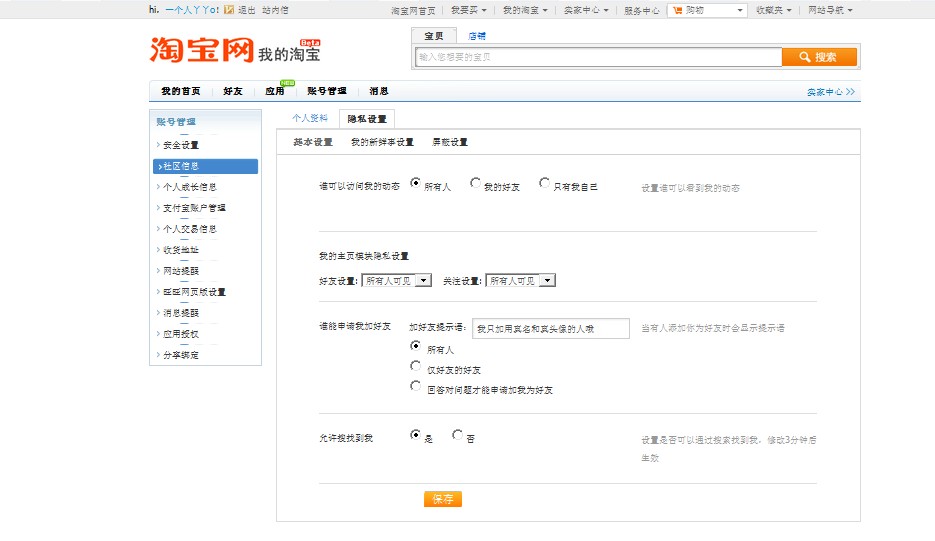Open 淘宝网首页 link
935x541 pixels.
[x=413, y=11]
